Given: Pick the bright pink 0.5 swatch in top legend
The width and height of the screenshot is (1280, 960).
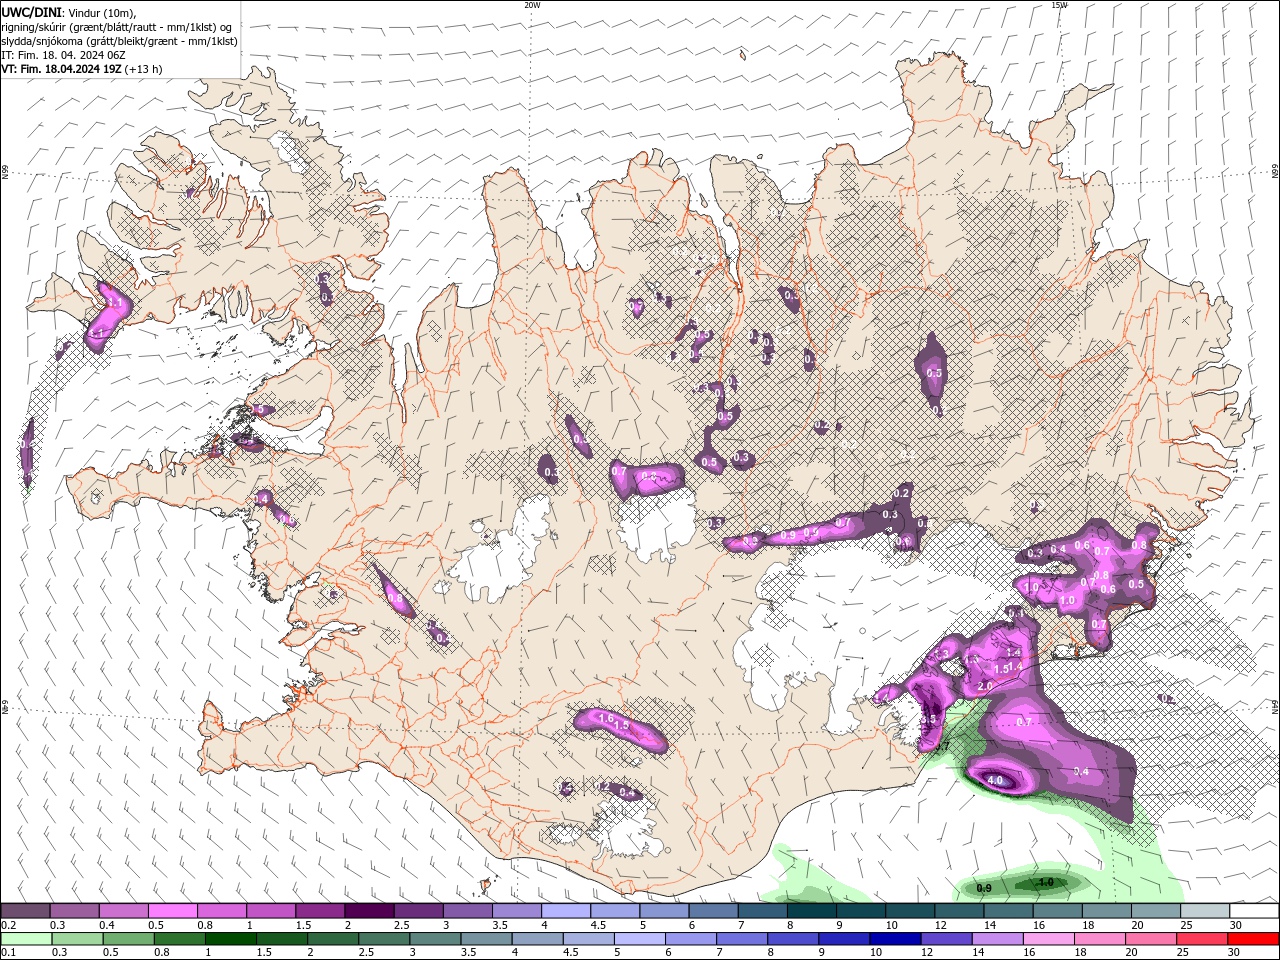Looking at the screenshot, I should click(172, 911).
